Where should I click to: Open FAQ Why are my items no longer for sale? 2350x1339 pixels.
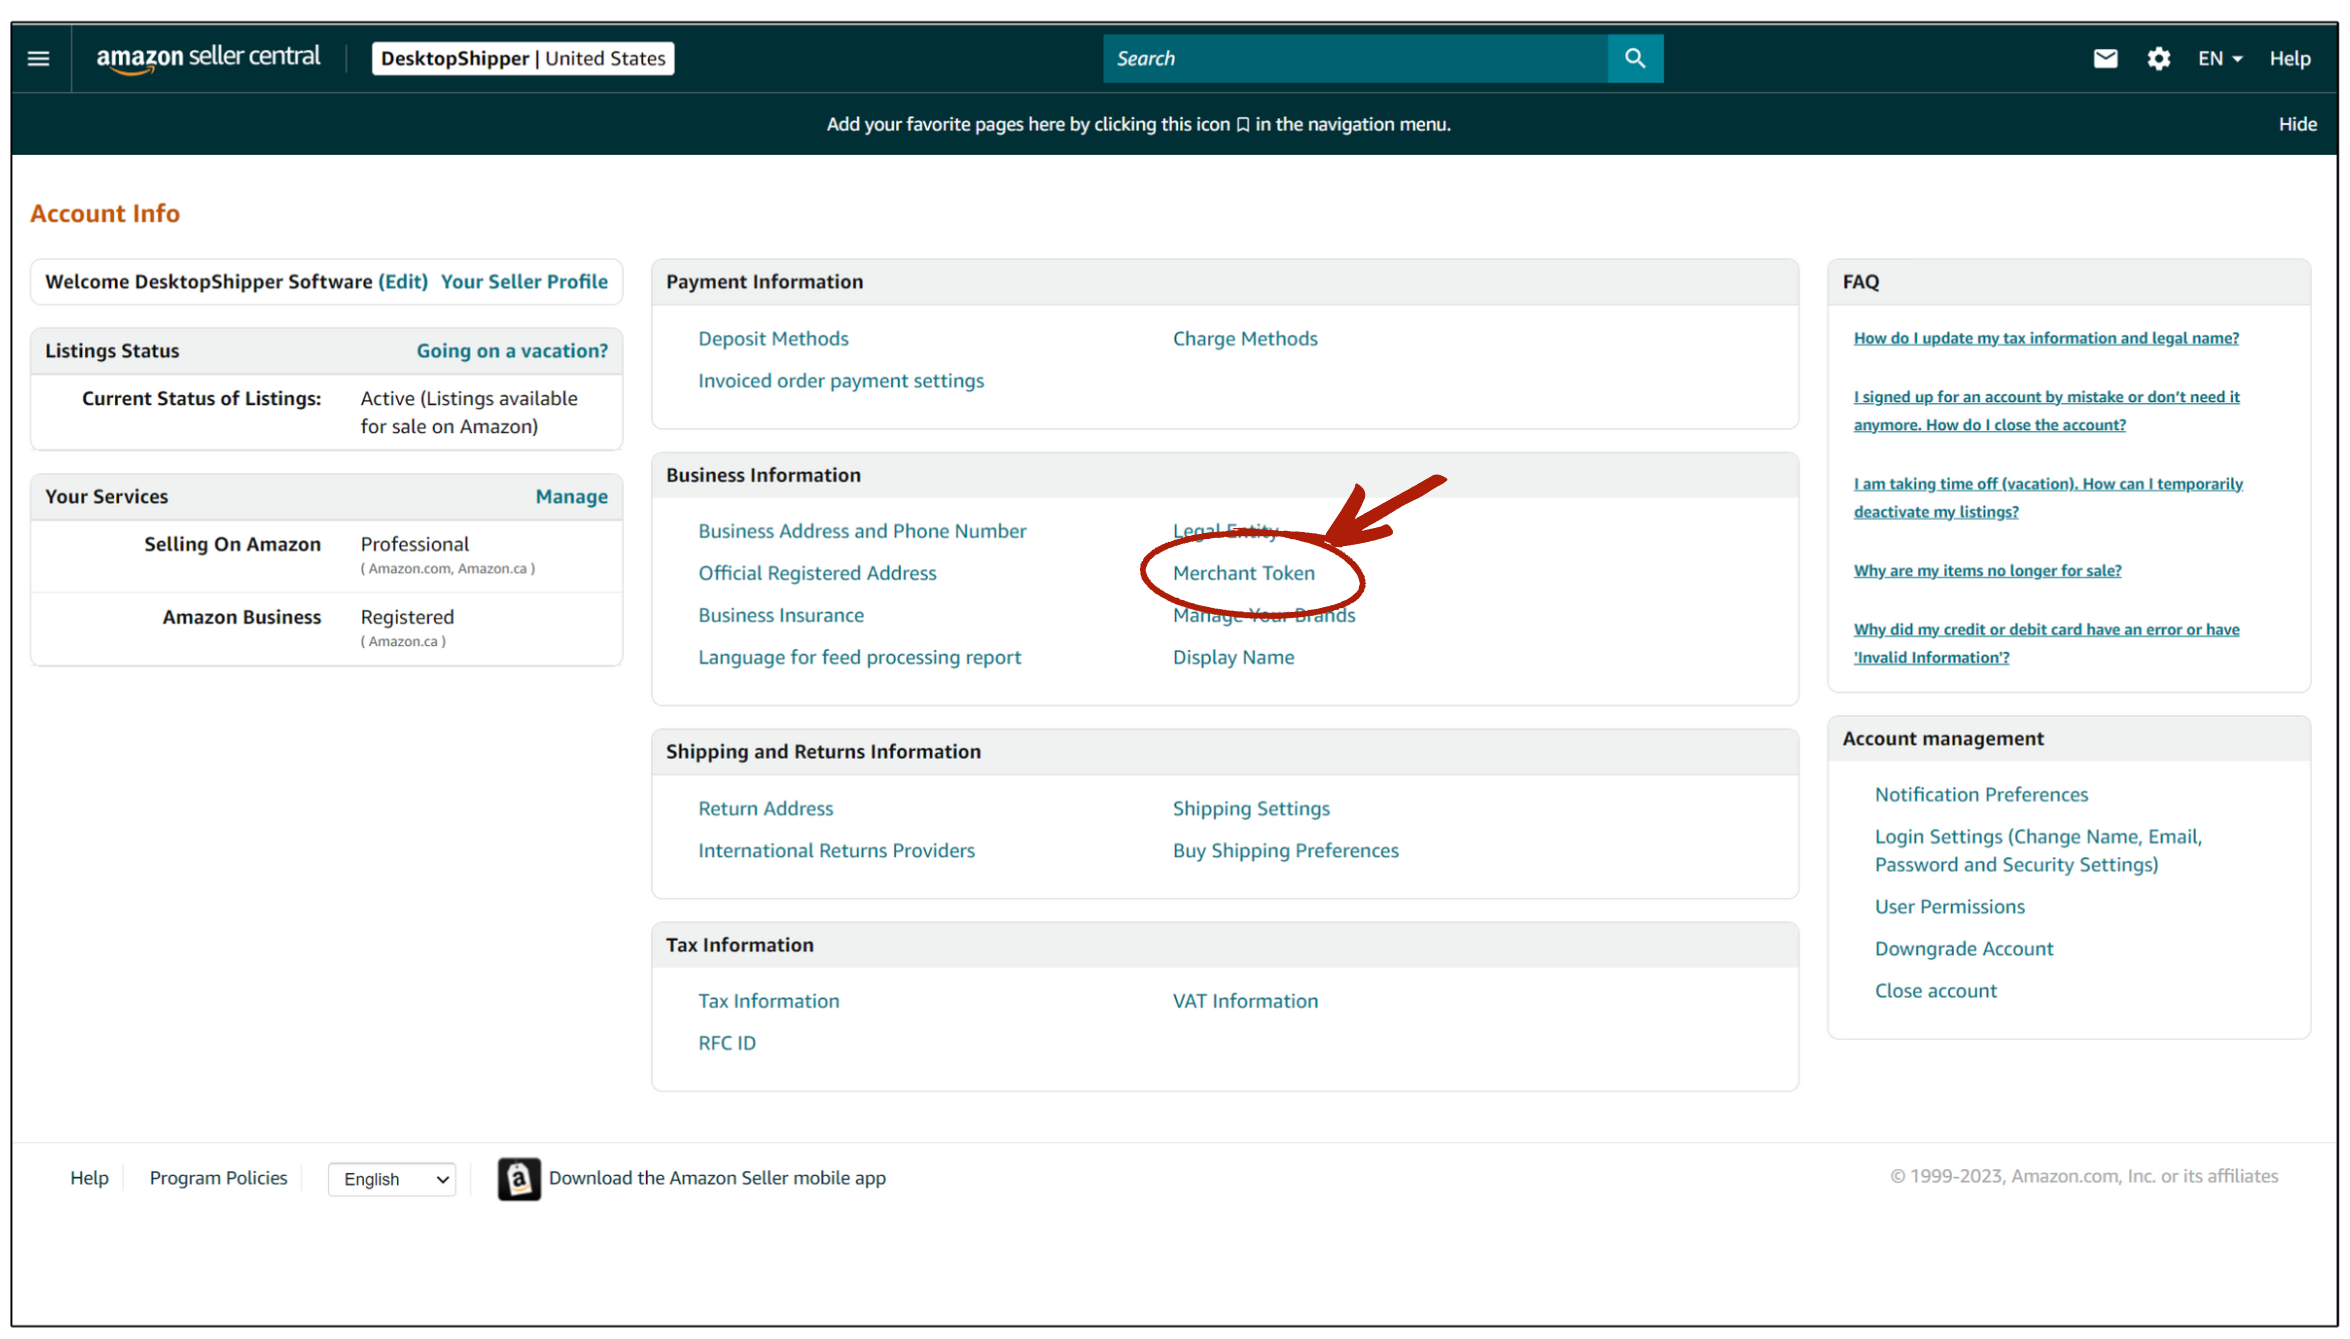(1987, 570)
